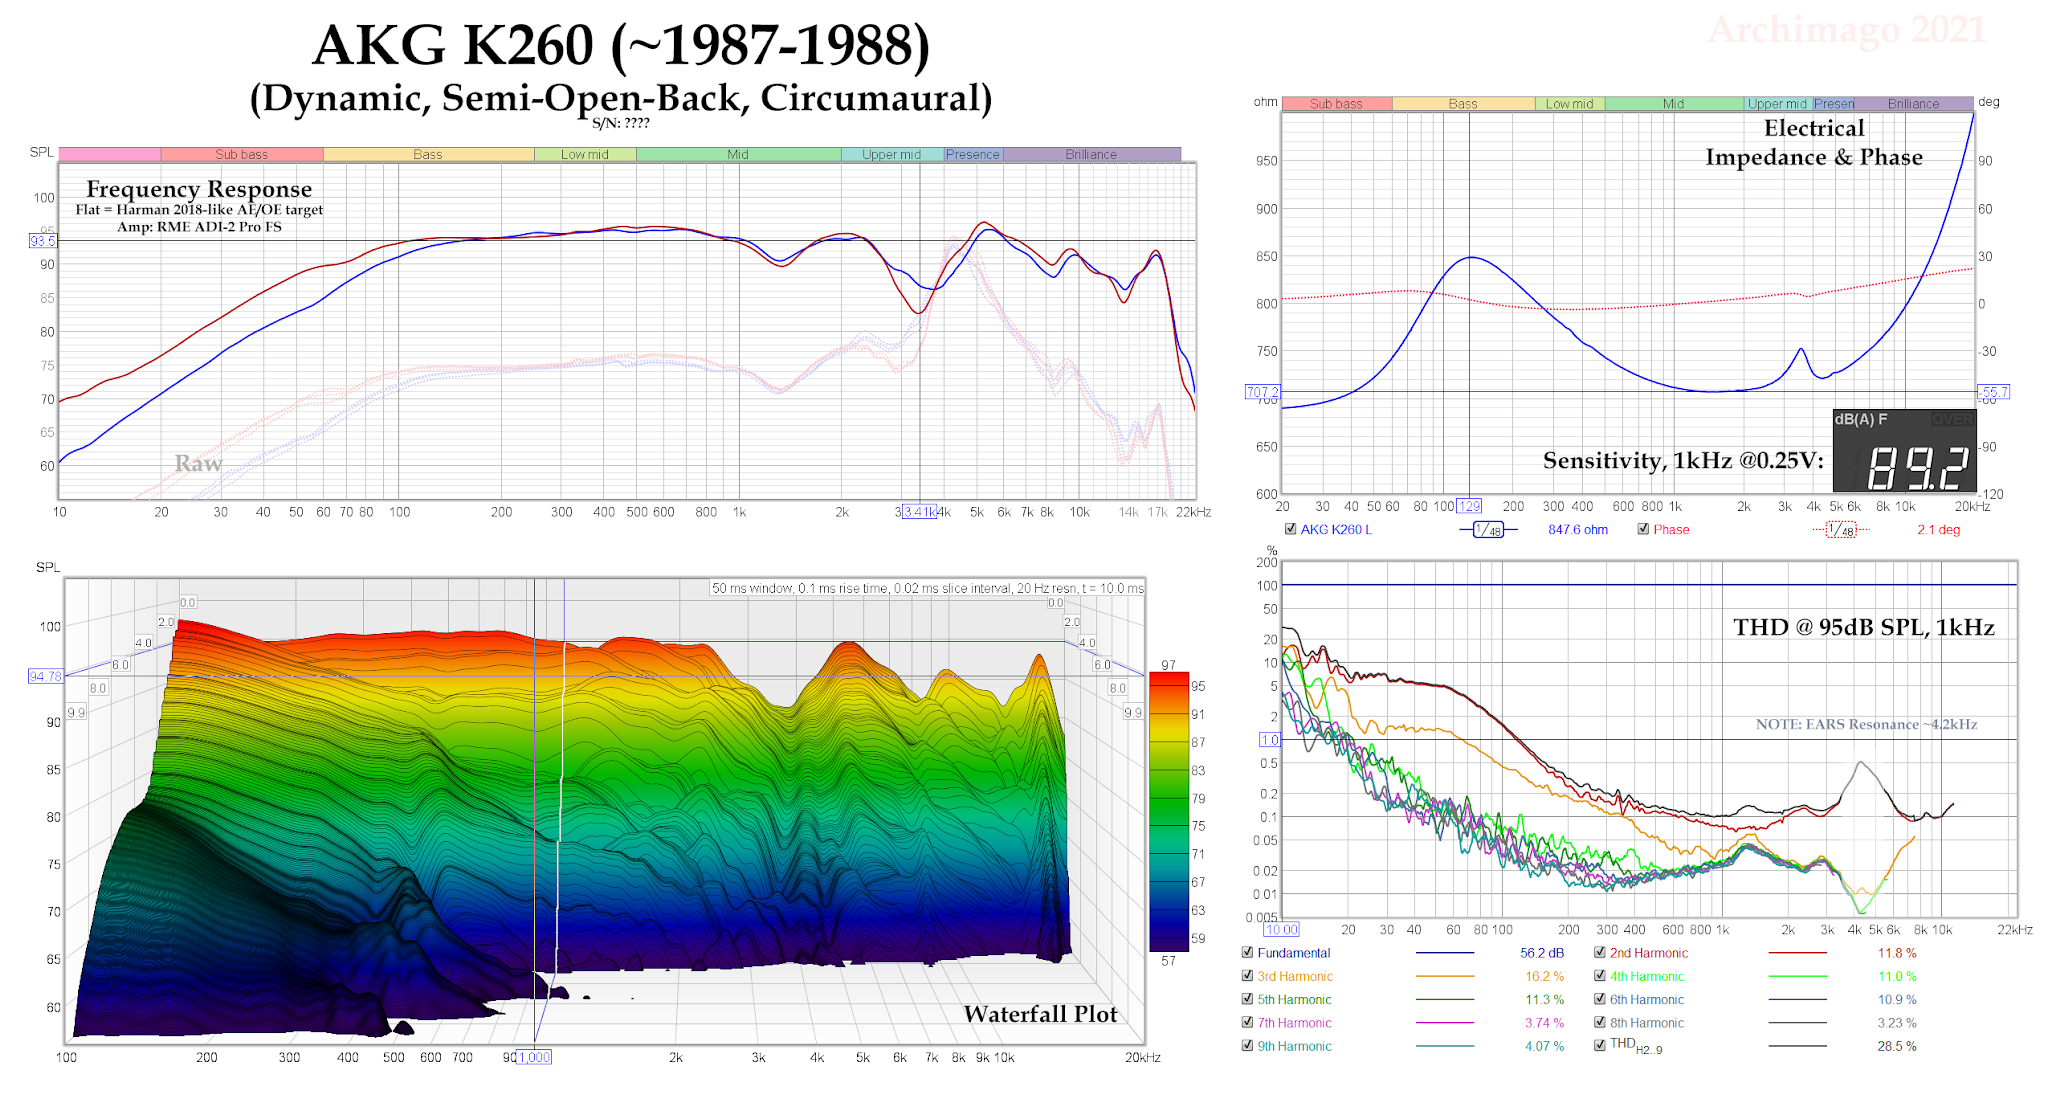Viewport: 2048px width, 1099px height.
Task: Select Brilliance band in frequency response
Action: pyautogui.click(x=1091, y=154)
